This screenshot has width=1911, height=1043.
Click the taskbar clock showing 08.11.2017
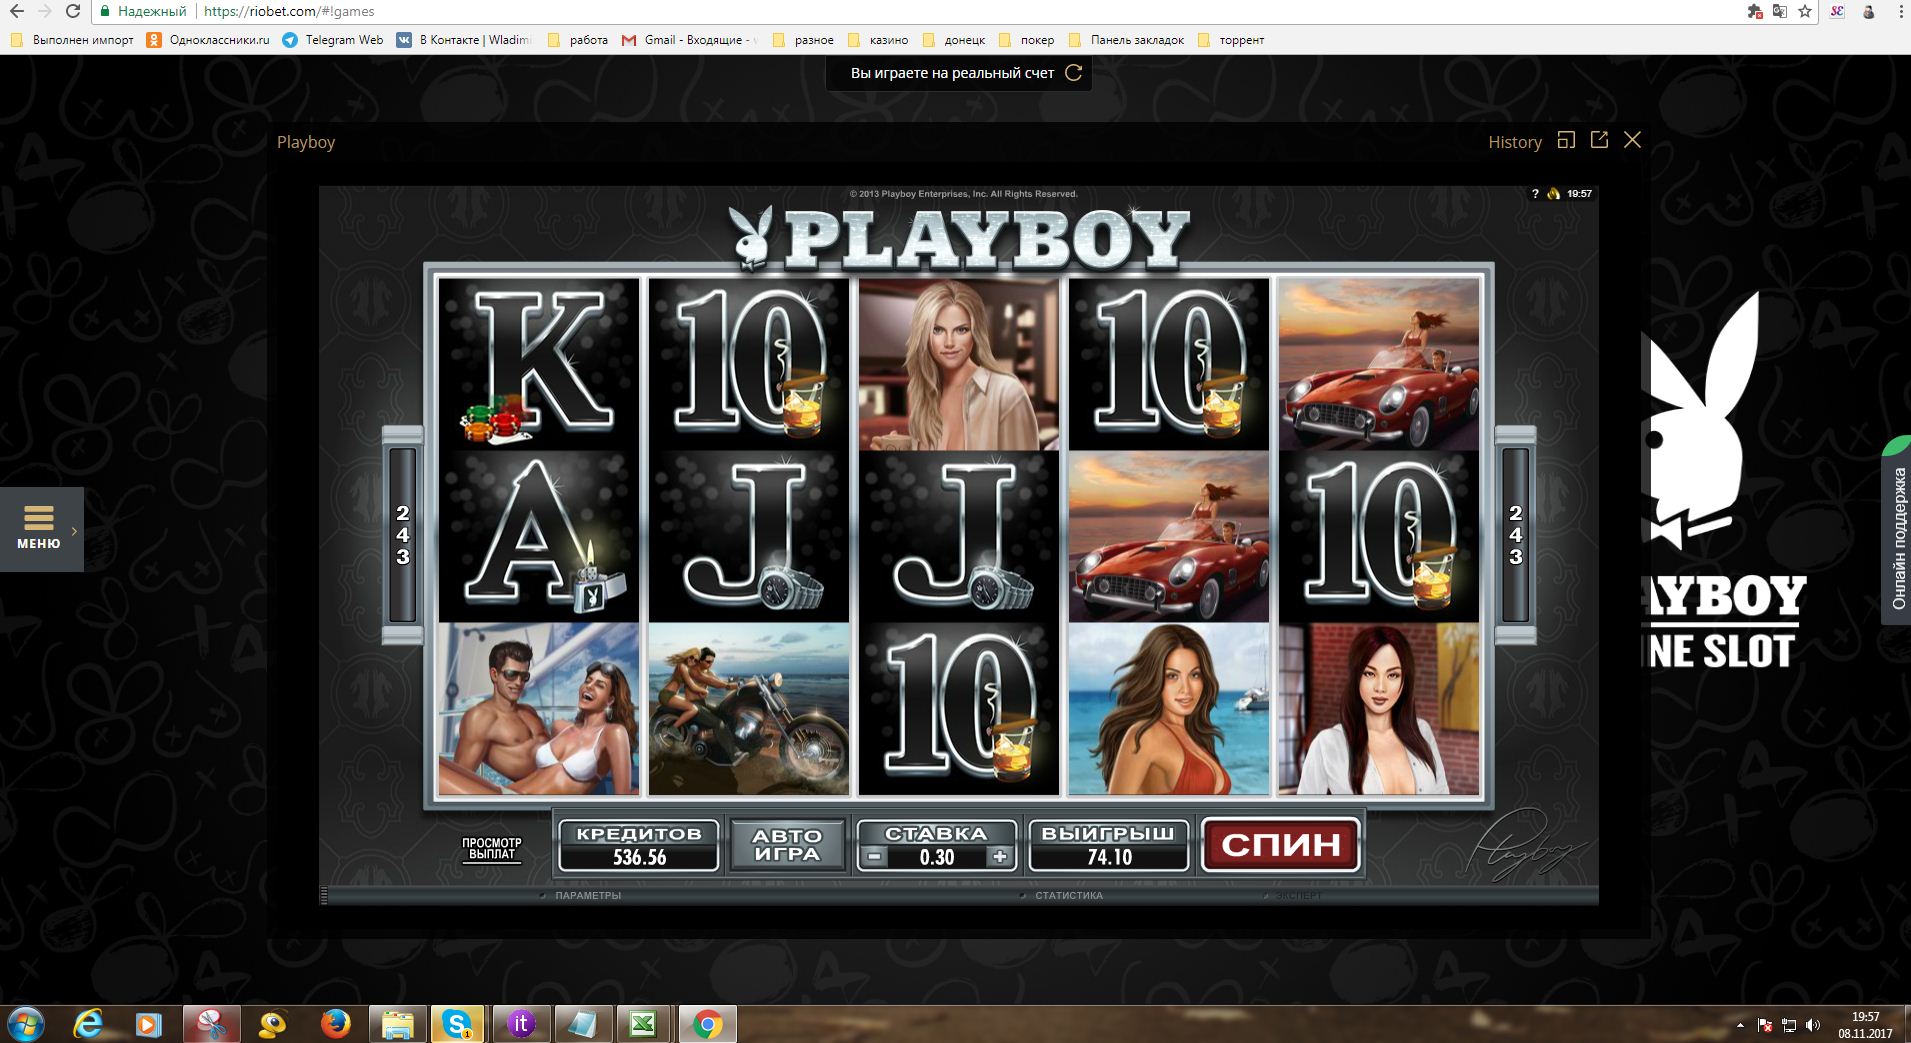point(1865,1024)
